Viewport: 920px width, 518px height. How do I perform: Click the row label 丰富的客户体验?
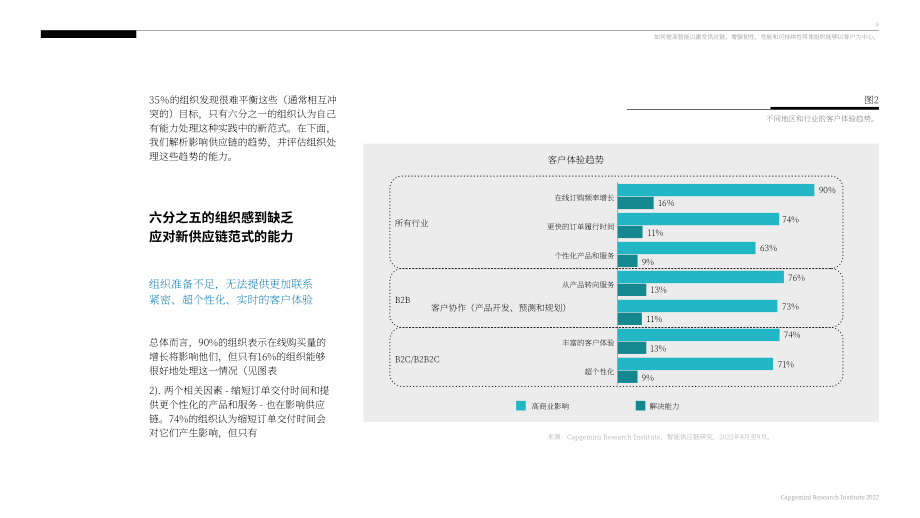(x=588, y=343)
